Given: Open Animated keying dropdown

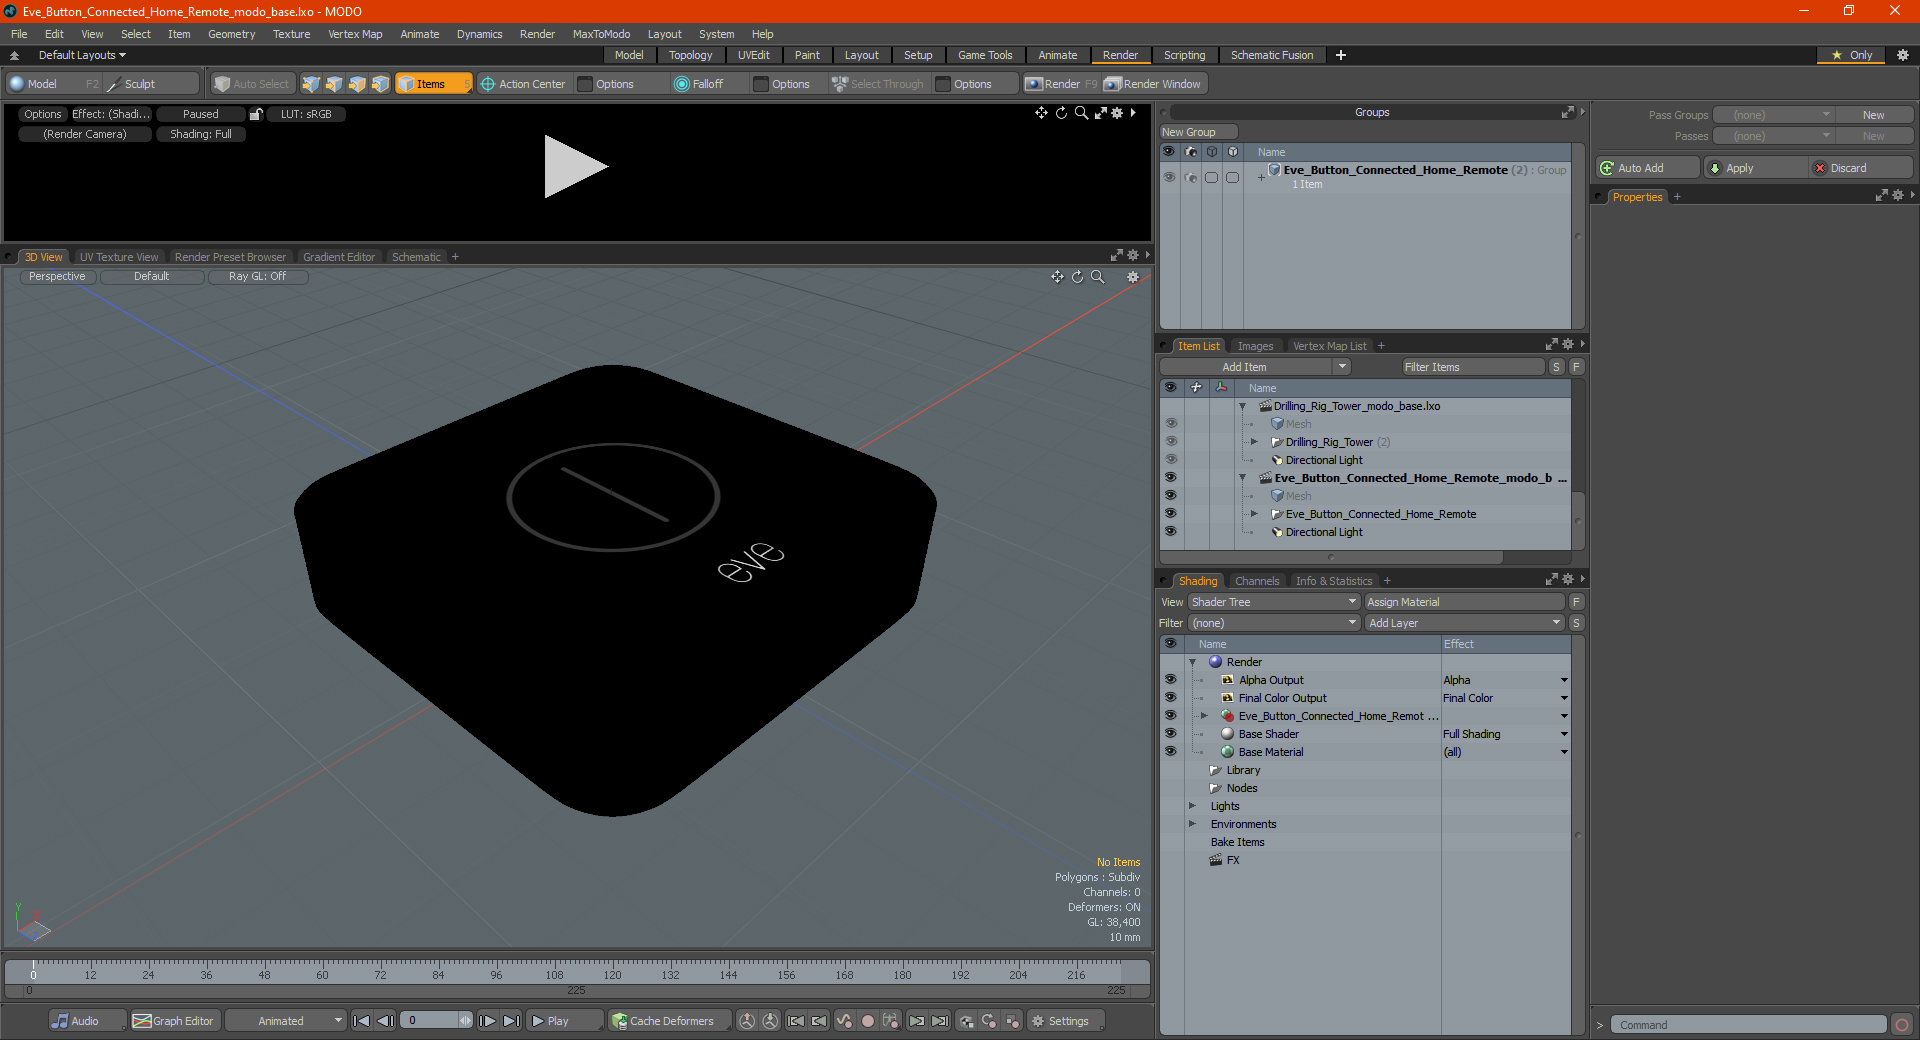Looking at the screenshot, I should tap(285, 1021).
